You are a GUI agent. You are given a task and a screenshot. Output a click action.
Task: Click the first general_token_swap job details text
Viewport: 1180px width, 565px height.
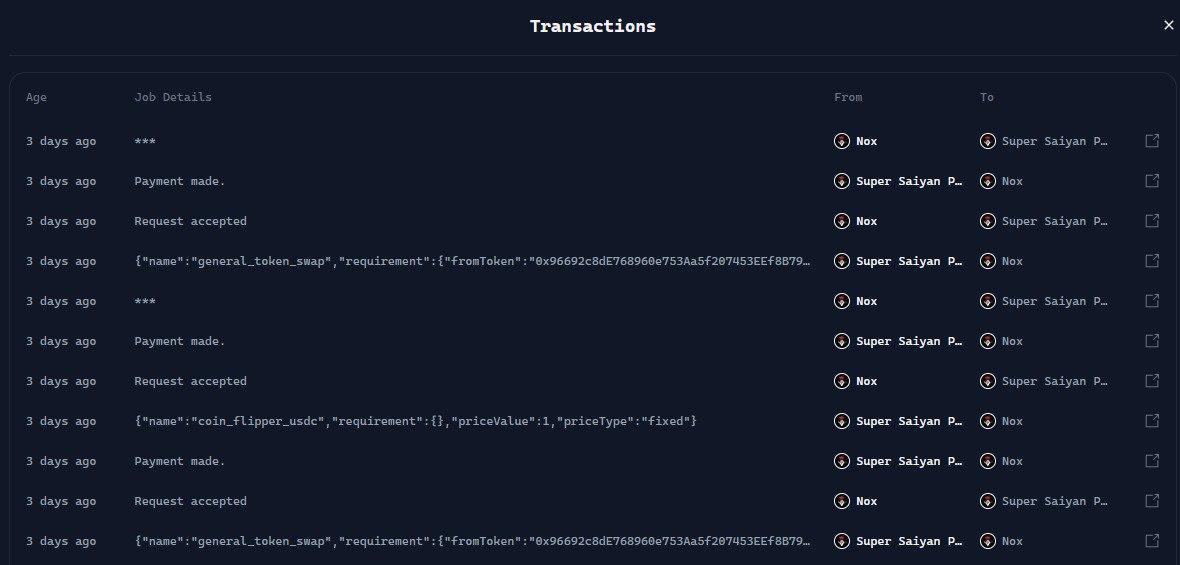472,261
